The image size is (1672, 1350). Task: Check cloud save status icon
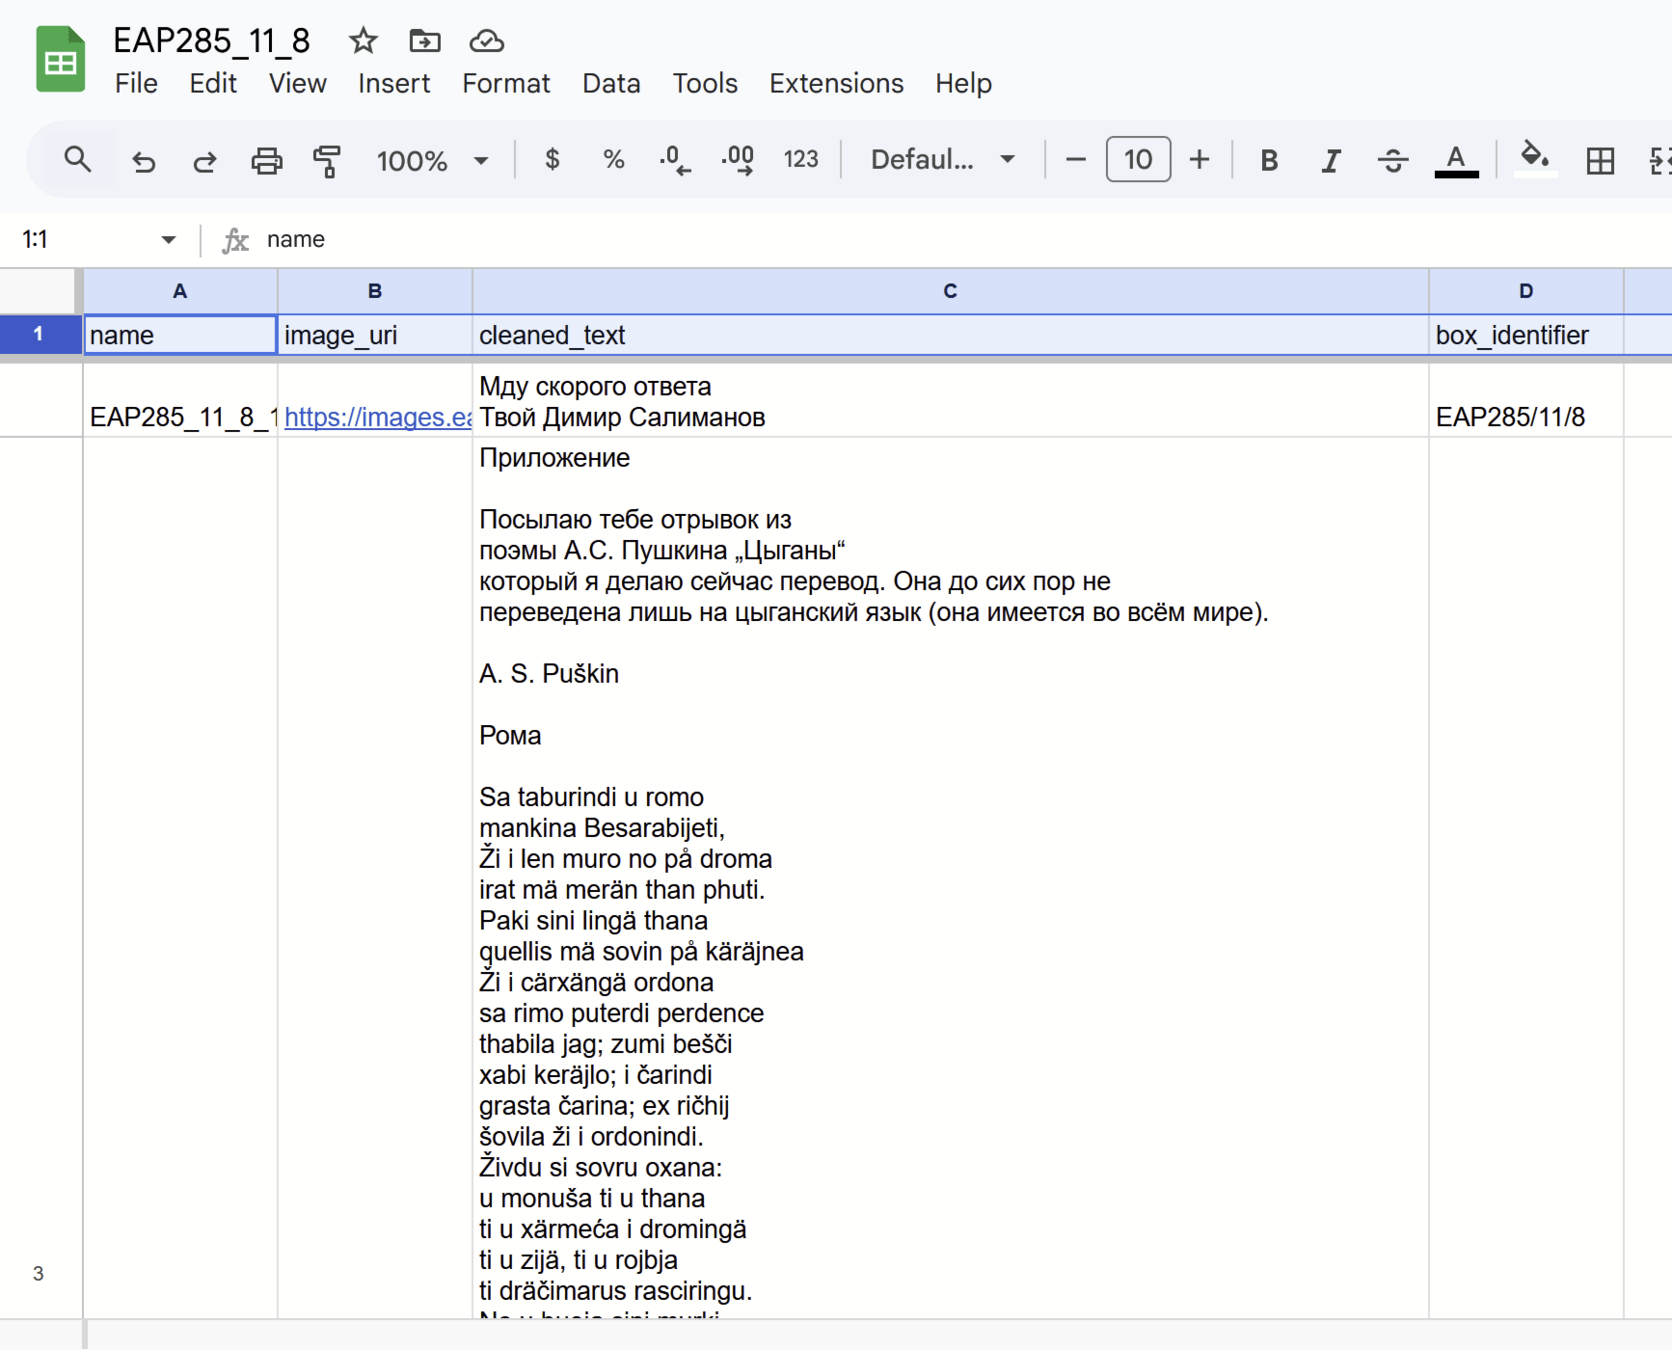(487, 41)
